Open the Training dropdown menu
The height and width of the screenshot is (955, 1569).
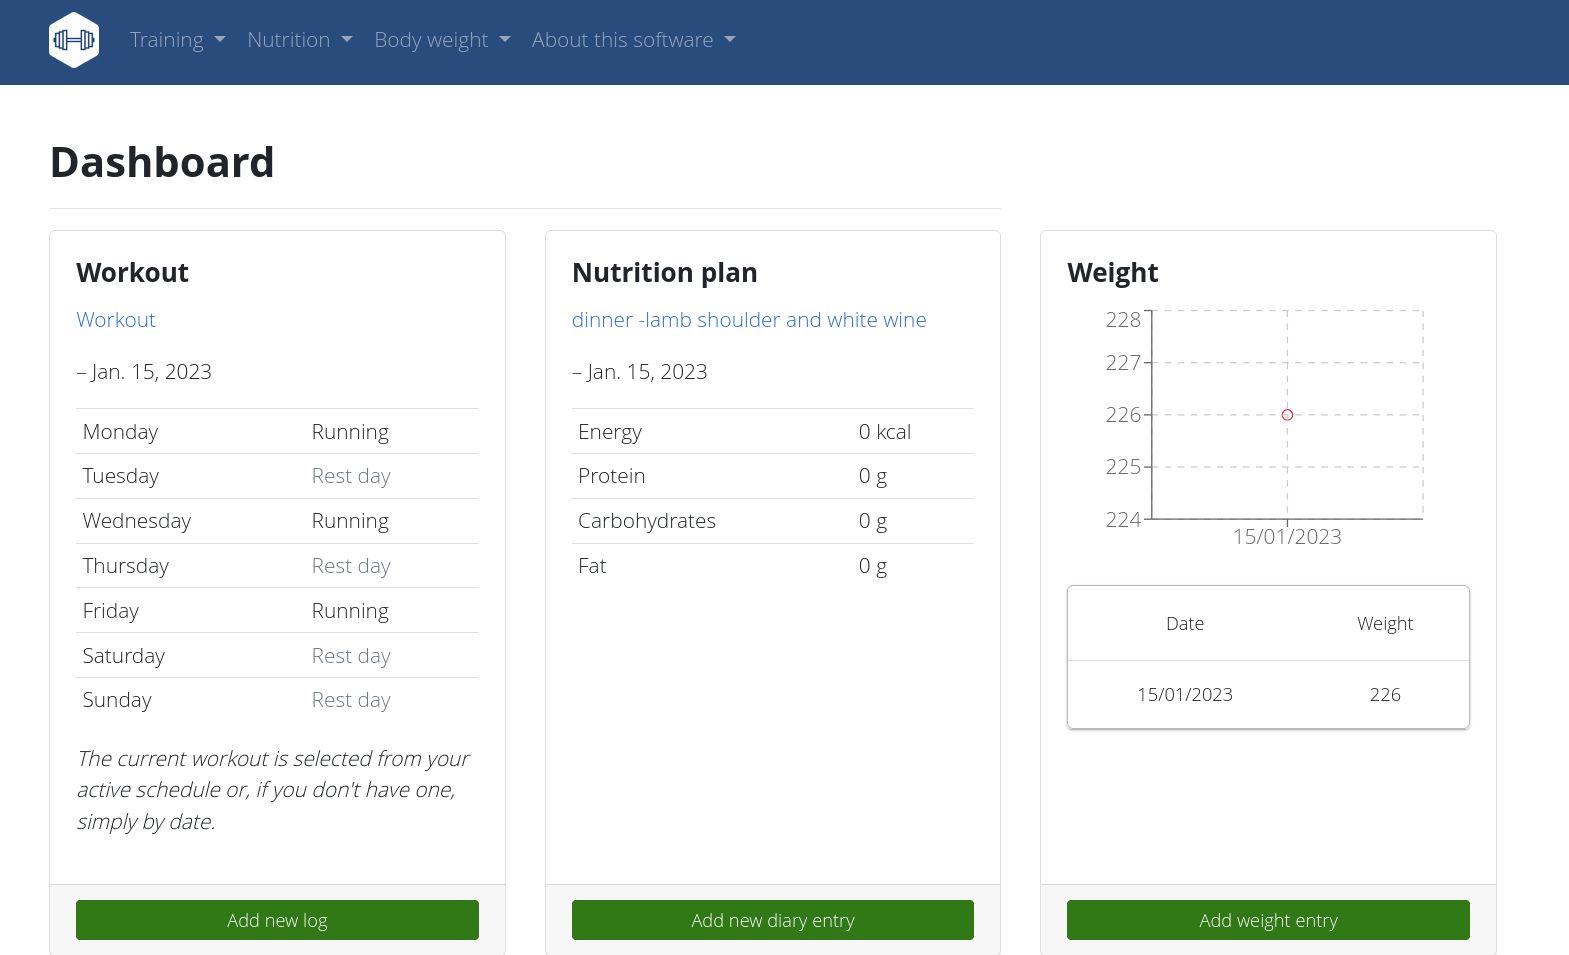click(x=177, y=40)
